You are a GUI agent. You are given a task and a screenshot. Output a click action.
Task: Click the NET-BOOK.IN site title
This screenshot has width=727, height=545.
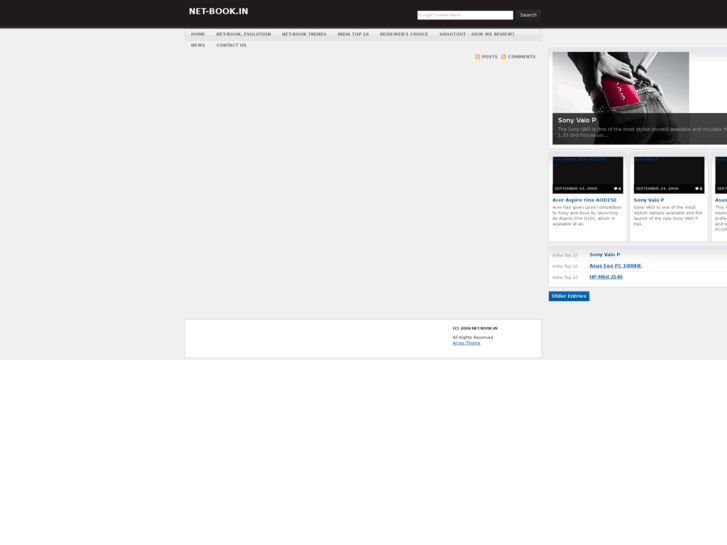click(x=218, y=11)
